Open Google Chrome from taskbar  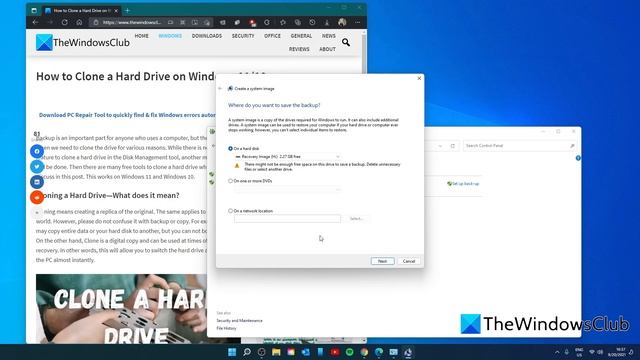click(364, 352)
